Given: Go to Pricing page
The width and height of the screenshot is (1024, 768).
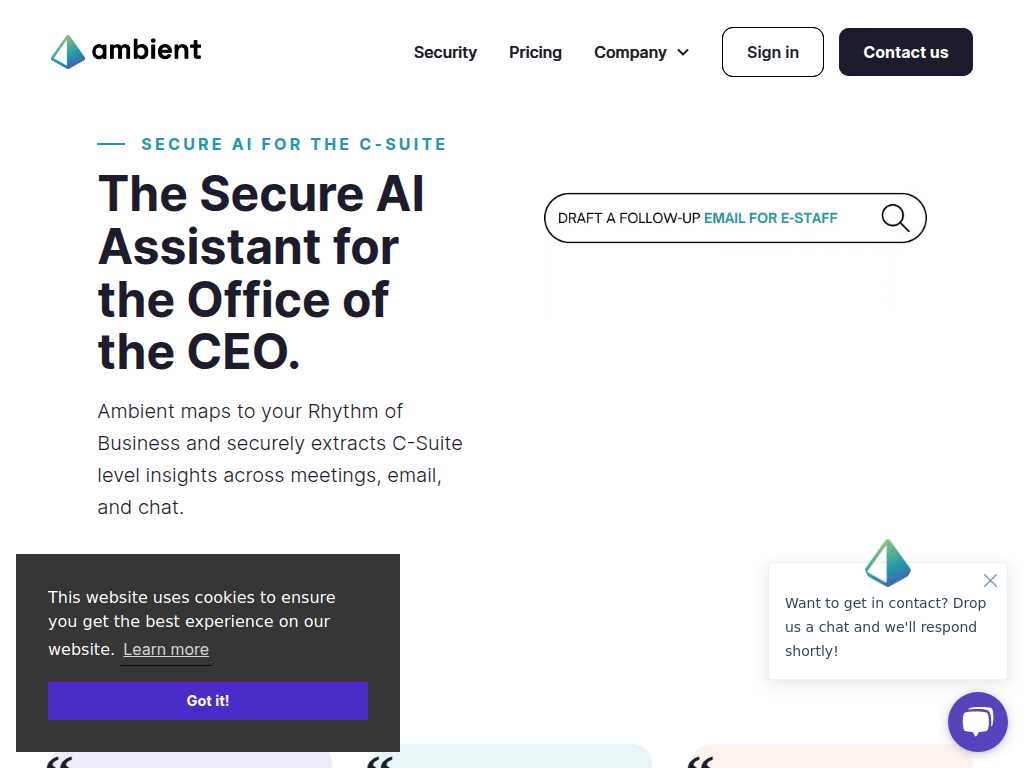Looking at the screenshot, I should [x=535, y=52].
